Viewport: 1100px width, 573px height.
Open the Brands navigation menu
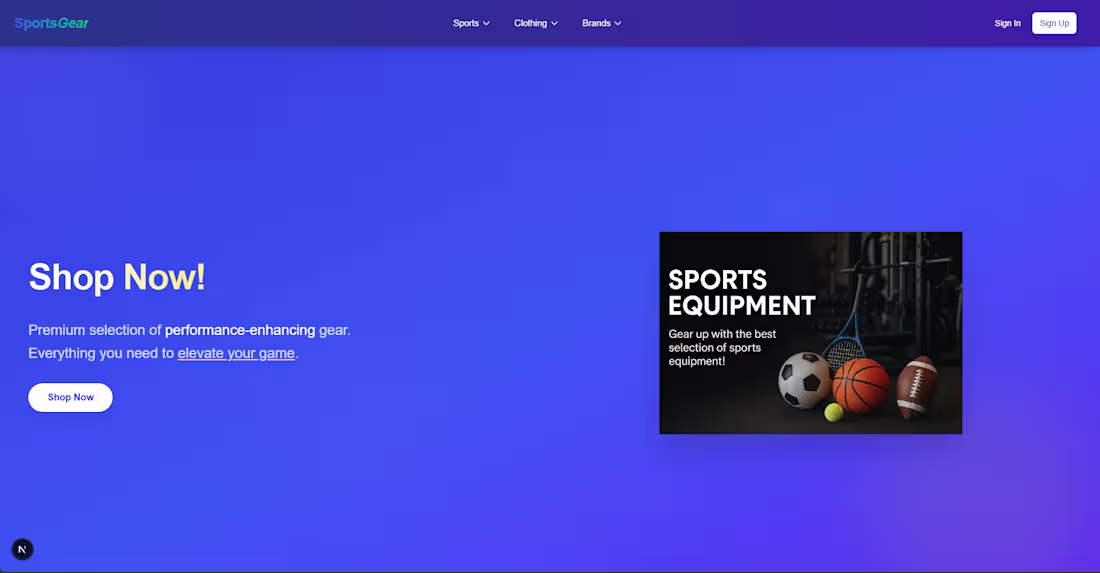click(601, 23)
